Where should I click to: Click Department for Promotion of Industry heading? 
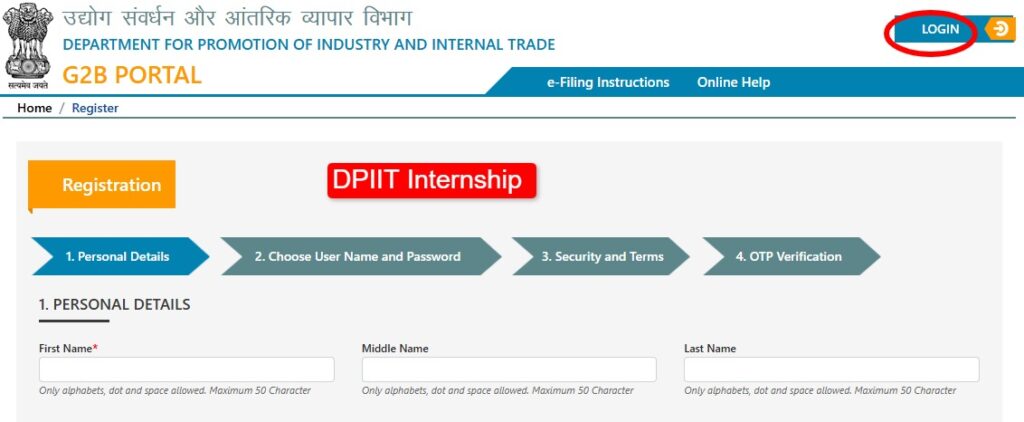click(x=308, y=45)
